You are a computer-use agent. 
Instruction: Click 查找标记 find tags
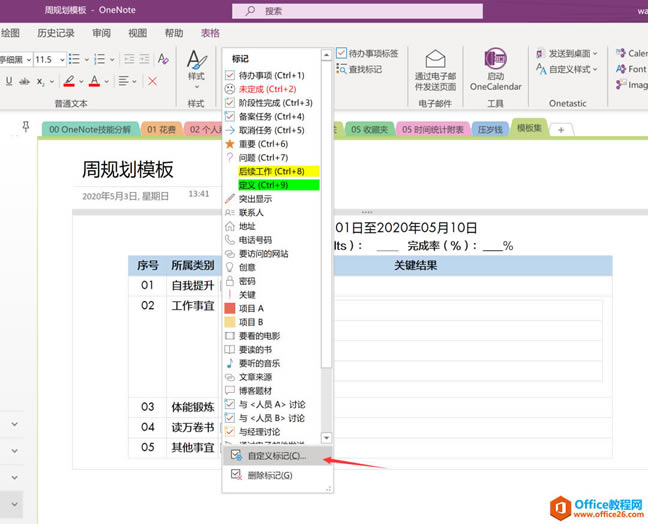(359, 69)
